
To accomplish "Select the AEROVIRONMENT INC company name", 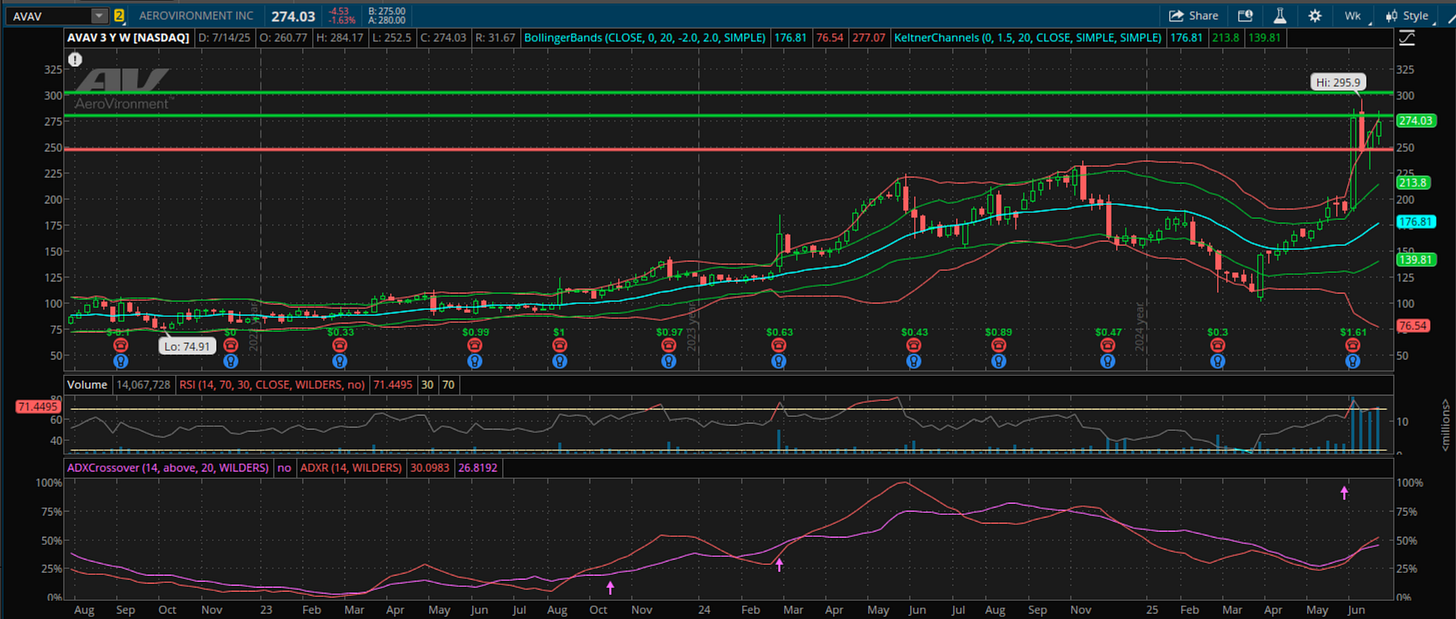I will pyautogui.click(x=196, y=15).
